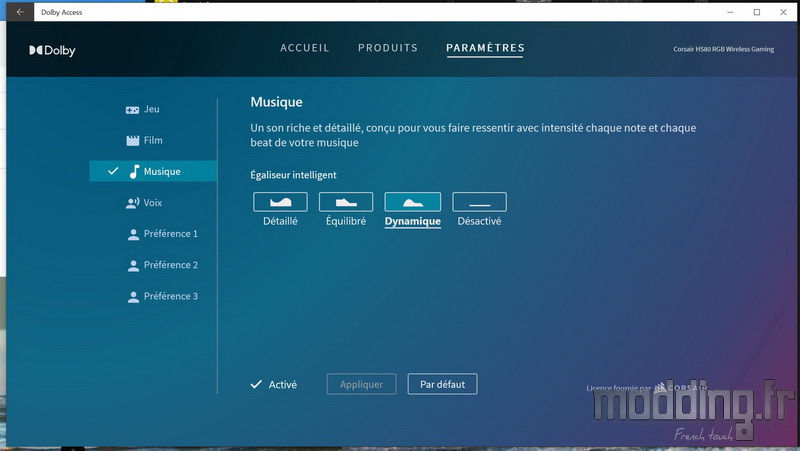Image resolution: width=800 pixels, height=451 pixels.
Task: Minimize the Dolby Access window
Action: pyautogui.click(x=730, y=12)
